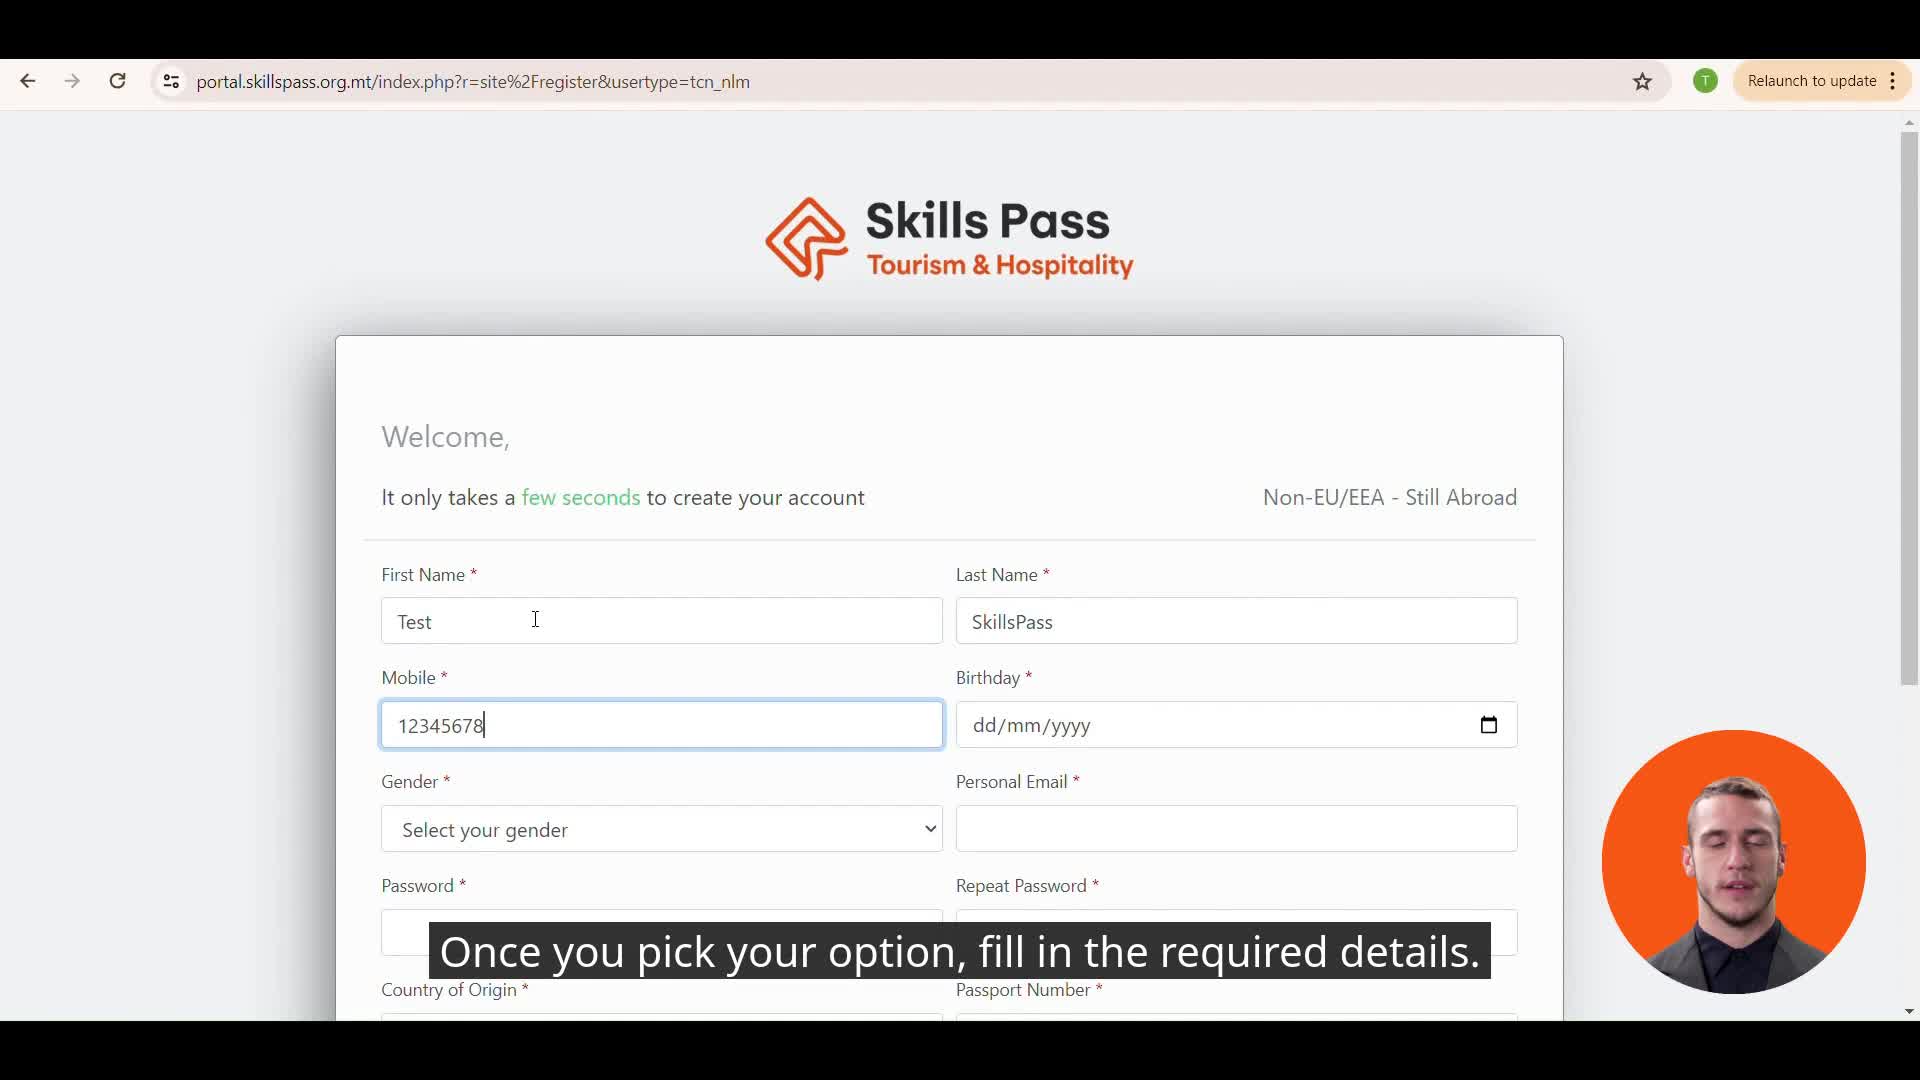The height and width of the screenshot is (1080, 1920).
Task: Select the First Name field containing Test
Action: pos(661,621)
